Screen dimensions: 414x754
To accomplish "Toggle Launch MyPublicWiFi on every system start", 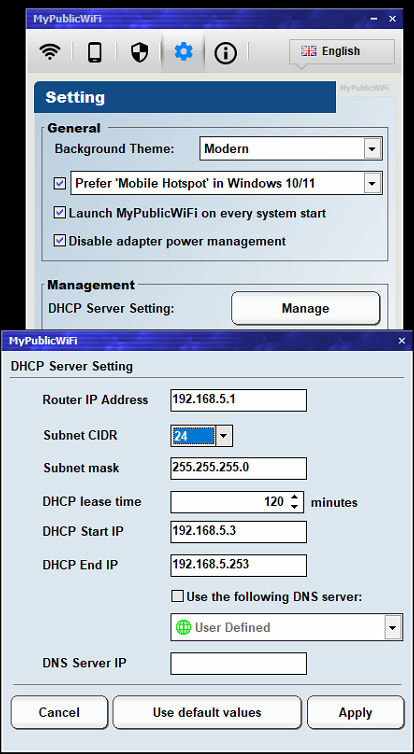I will pyautogui.click(x=60, y=213).
